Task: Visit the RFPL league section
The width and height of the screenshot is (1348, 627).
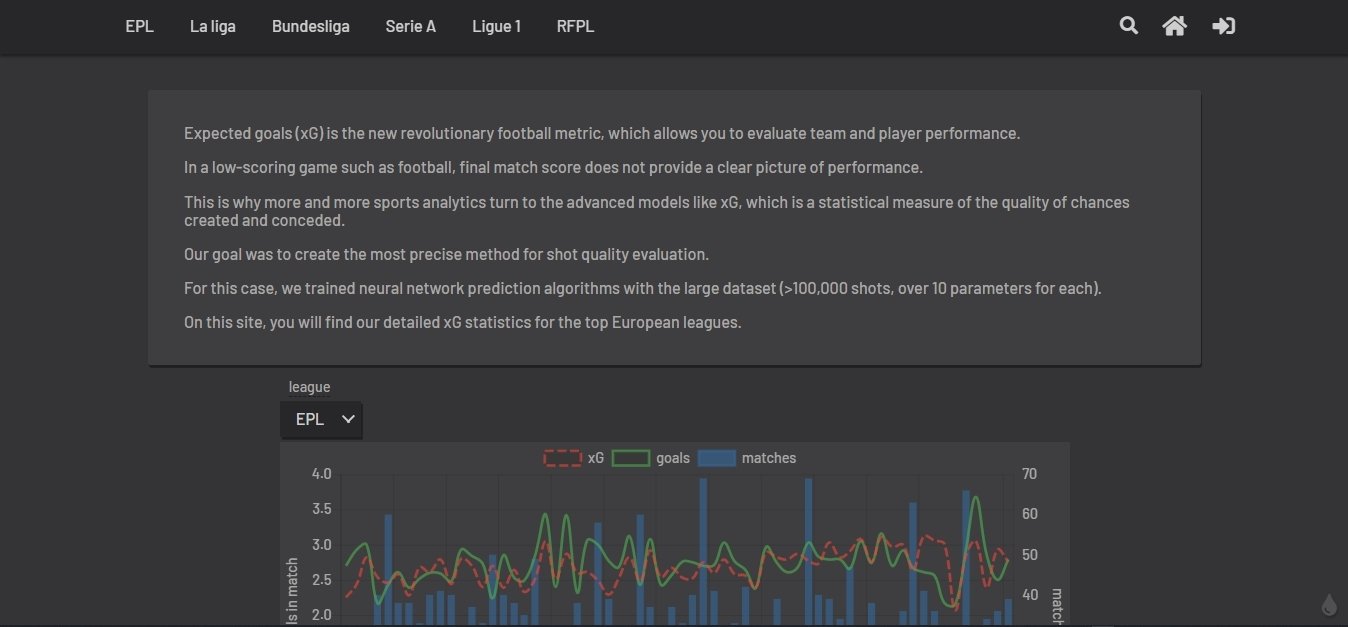Action: [x=575, y=27]
